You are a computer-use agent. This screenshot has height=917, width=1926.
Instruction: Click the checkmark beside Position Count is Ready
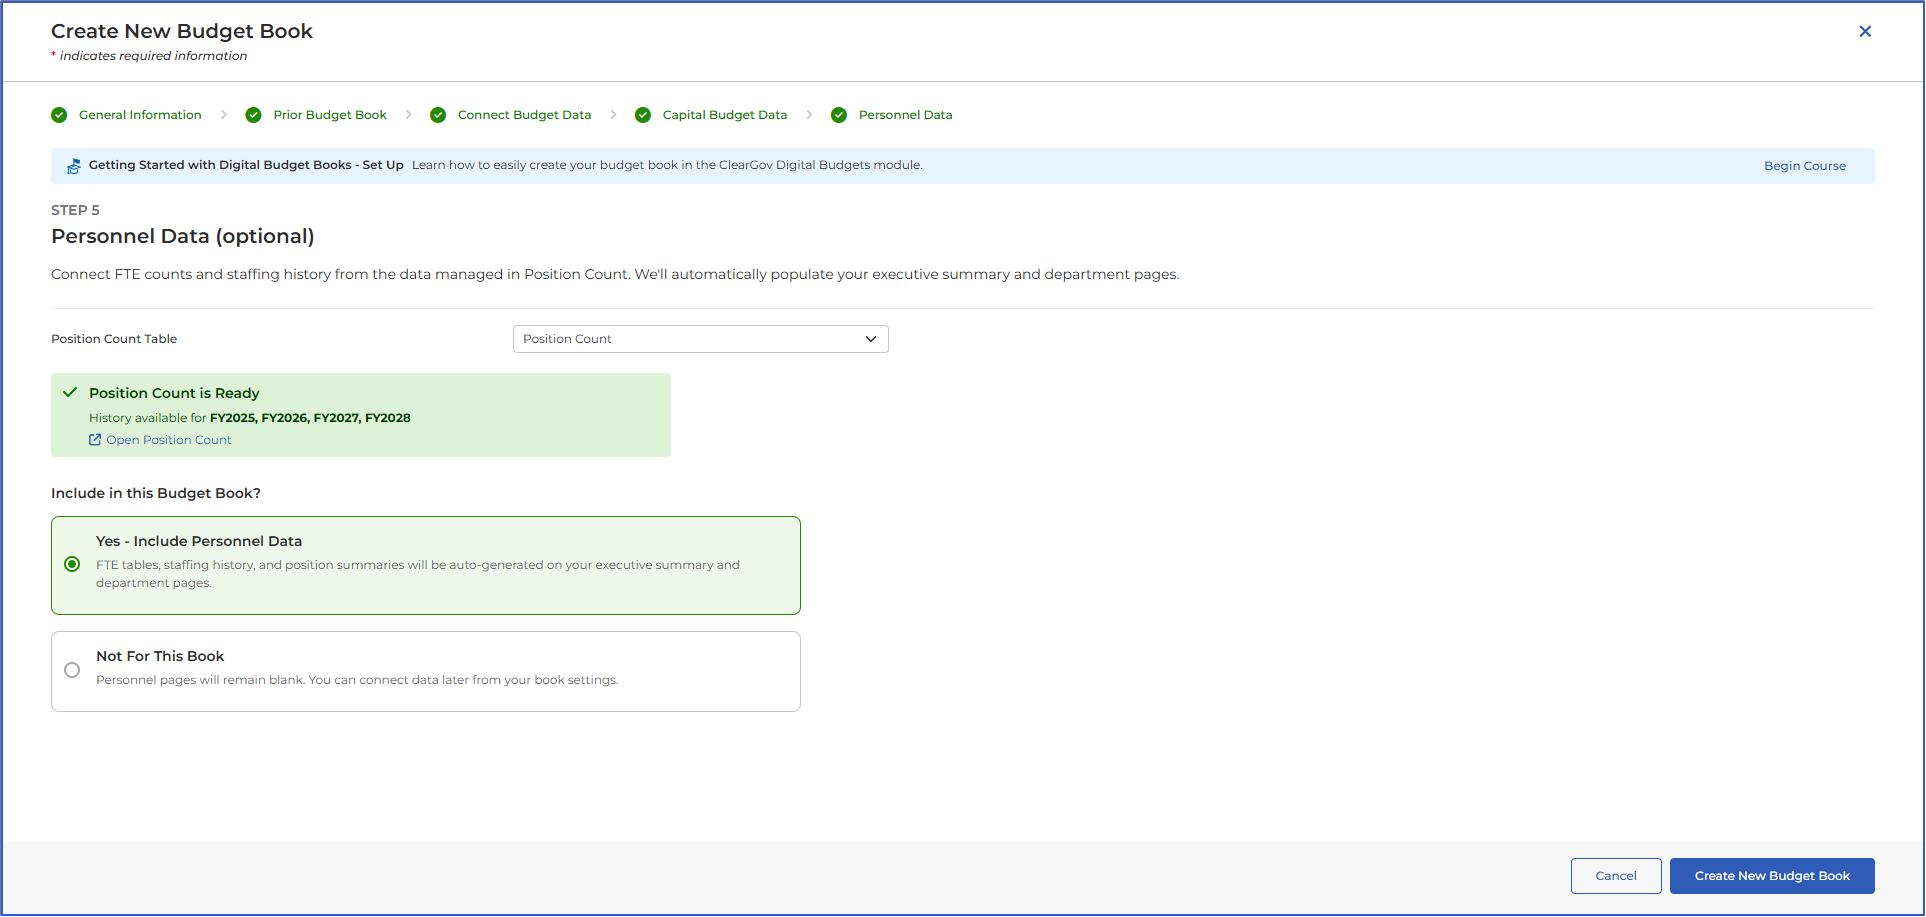[x=70, y=392]
